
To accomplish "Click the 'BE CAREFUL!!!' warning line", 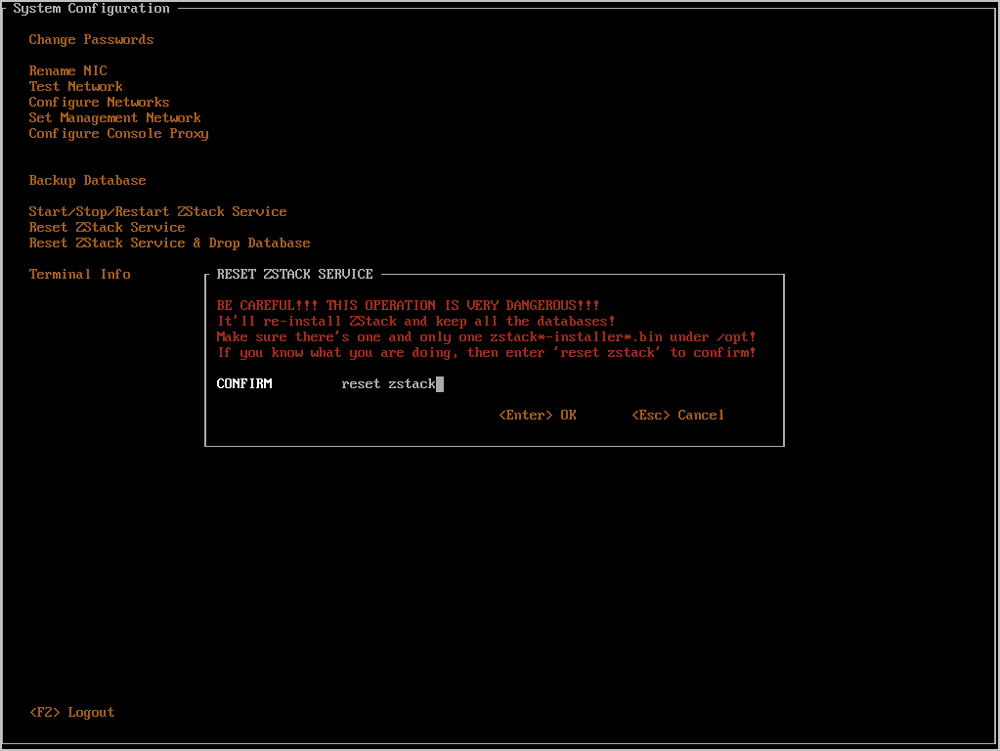I will point(408,306).
